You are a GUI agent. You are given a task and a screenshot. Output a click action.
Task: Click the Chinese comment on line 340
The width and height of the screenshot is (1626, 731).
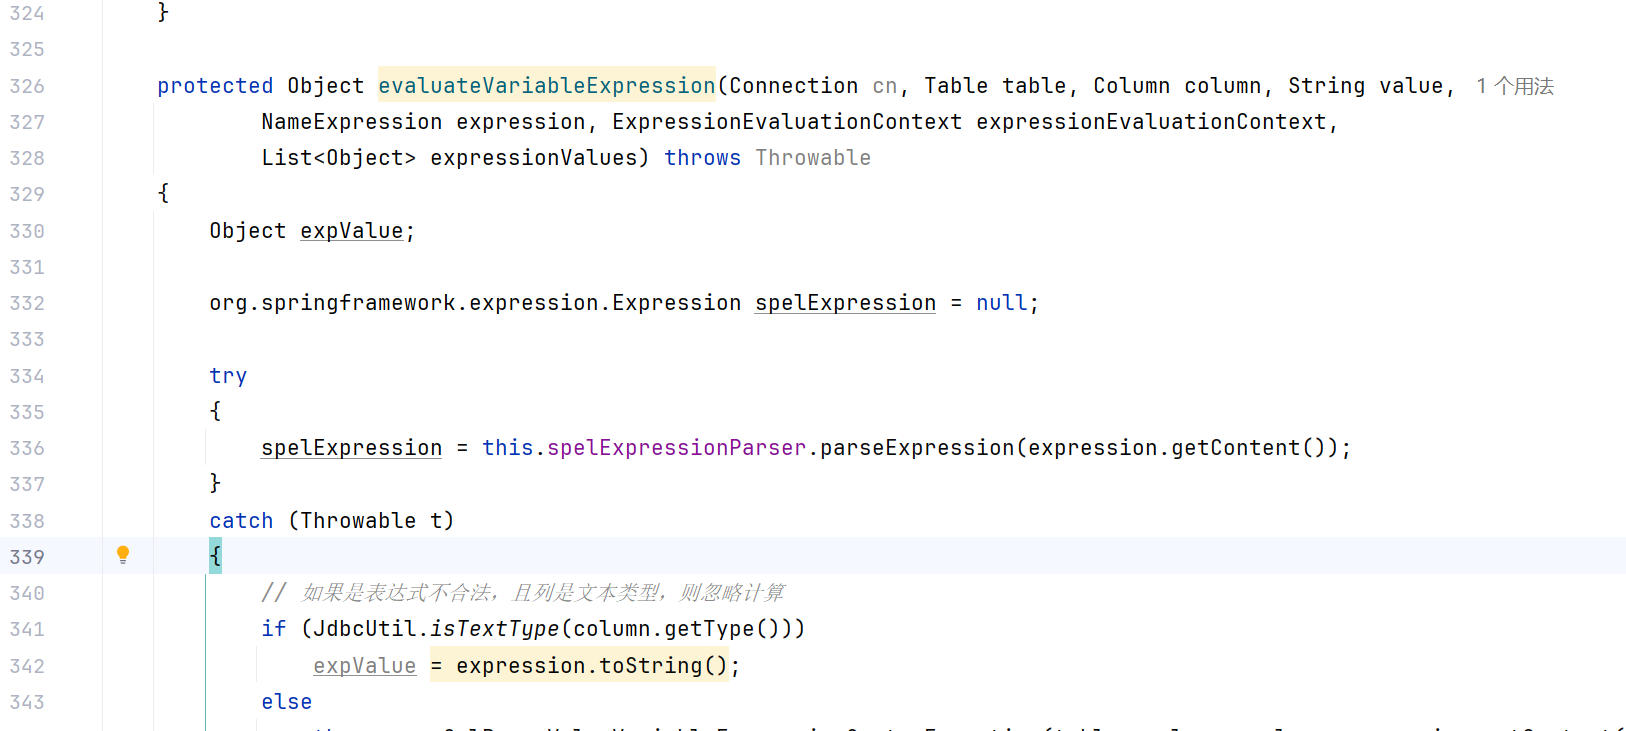(543, 593)
